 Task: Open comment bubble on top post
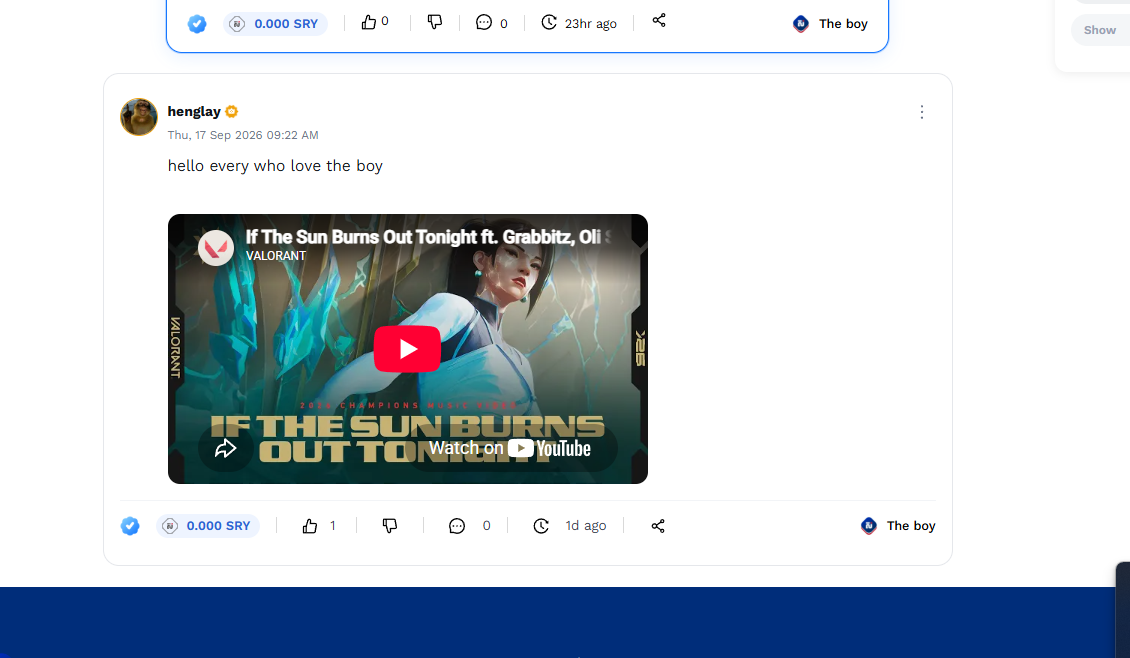coord(484,22)
